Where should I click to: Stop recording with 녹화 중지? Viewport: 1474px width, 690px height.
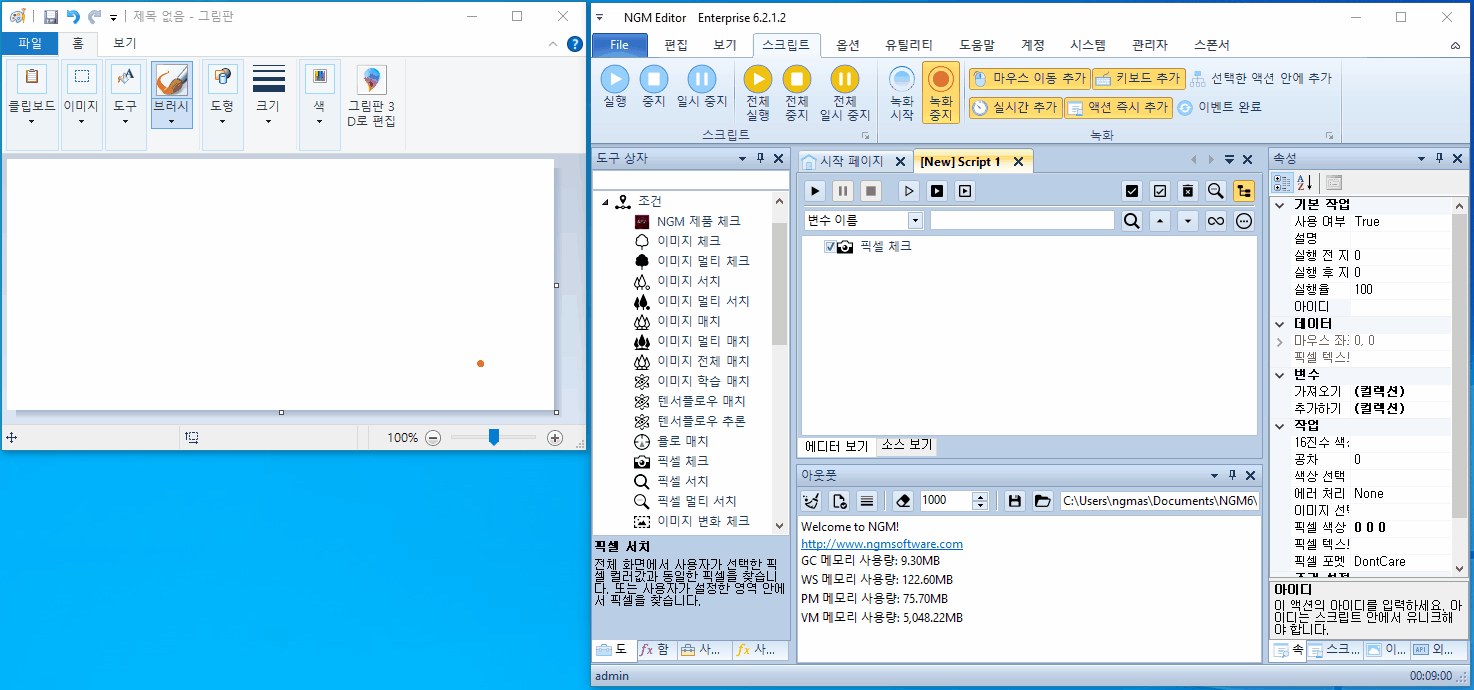coord(940,93)
